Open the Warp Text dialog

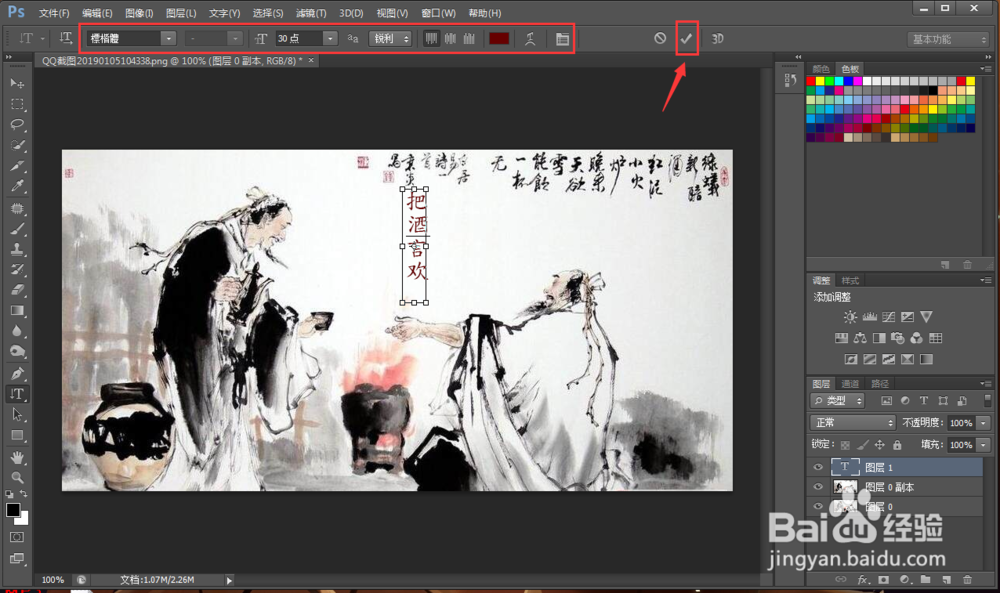pos(530,39)
